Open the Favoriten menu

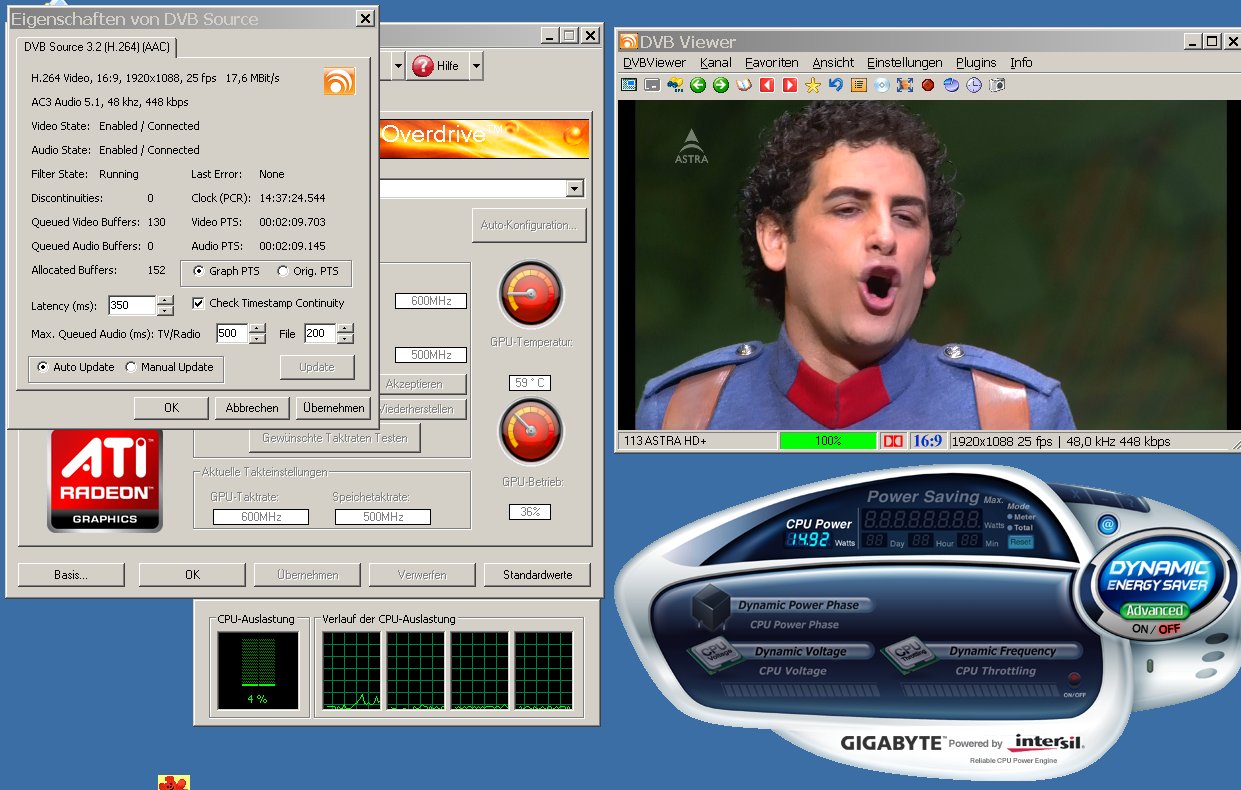coord(771,62)
